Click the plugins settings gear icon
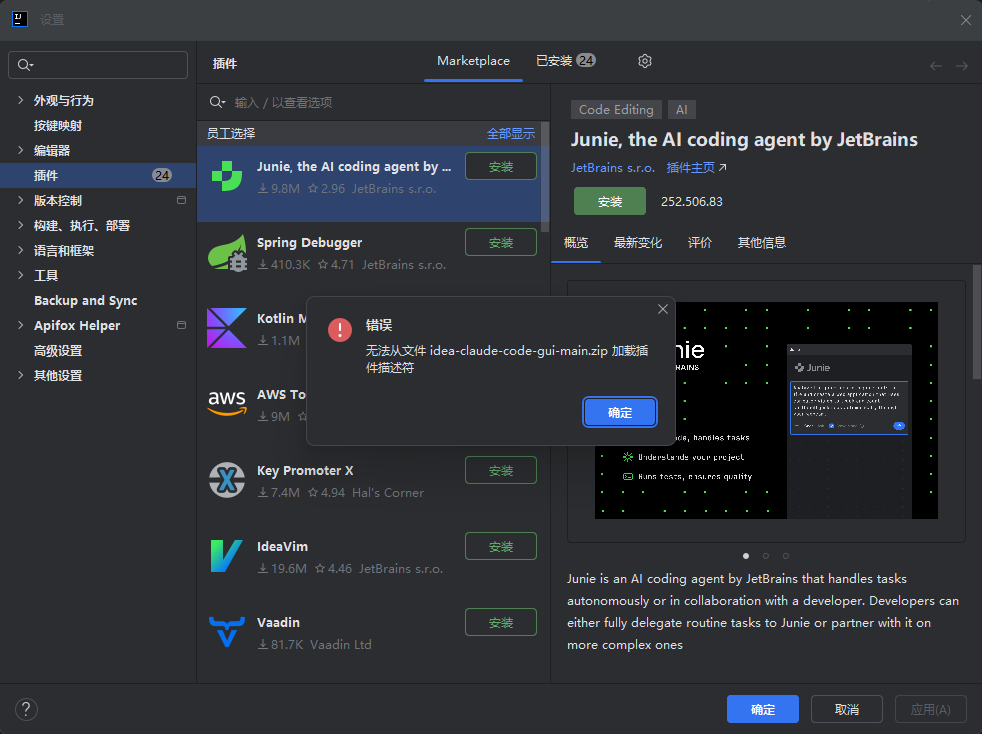982x734 pixels. 644,61
